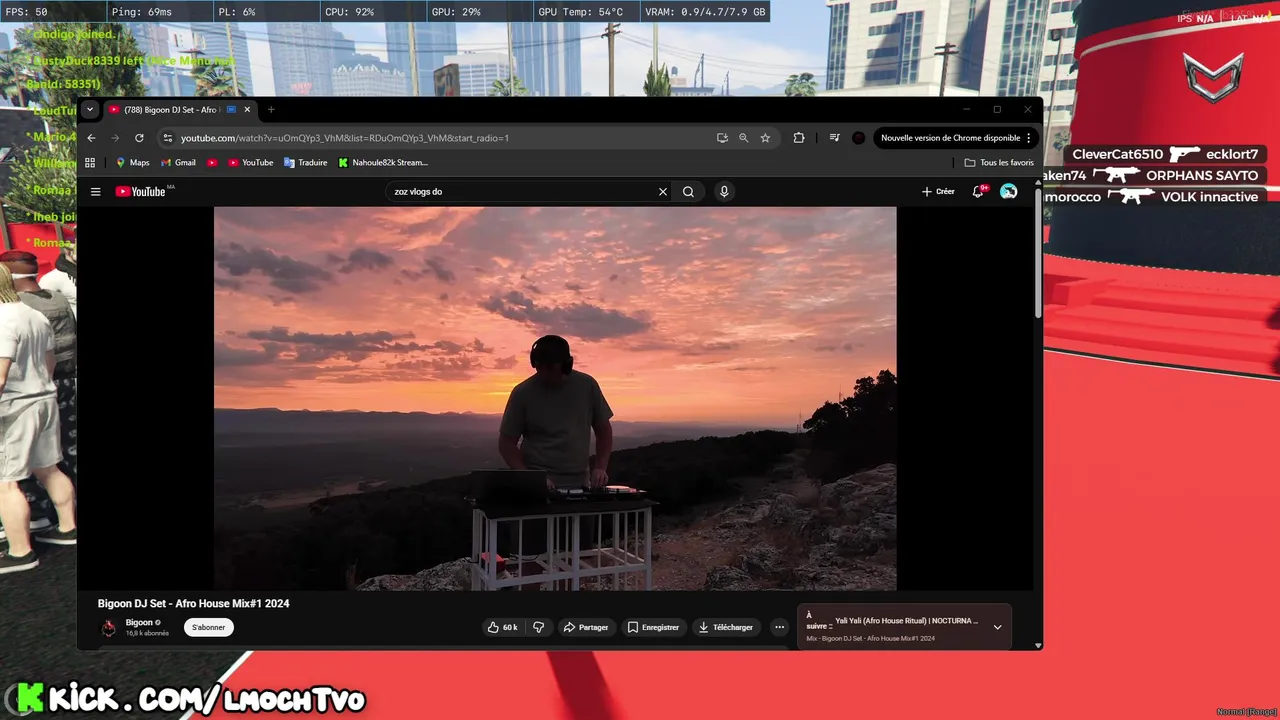Click the Enregistrer button
The width and height of the screenshot is (1280, 720).
coord(653,627)
